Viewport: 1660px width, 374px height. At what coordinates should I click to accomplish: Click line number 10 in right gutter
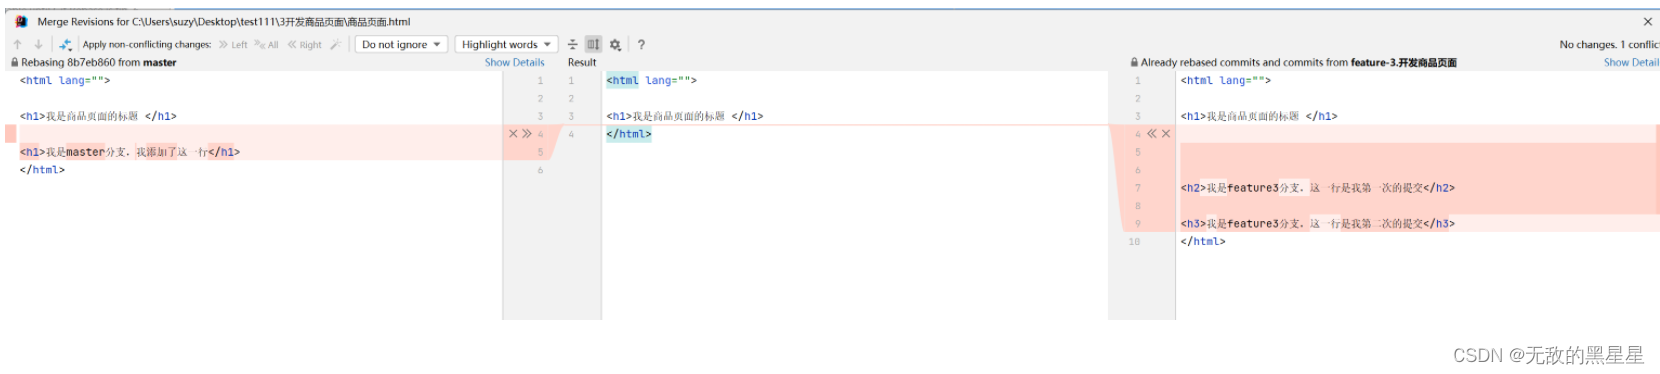click(1134, 242)
